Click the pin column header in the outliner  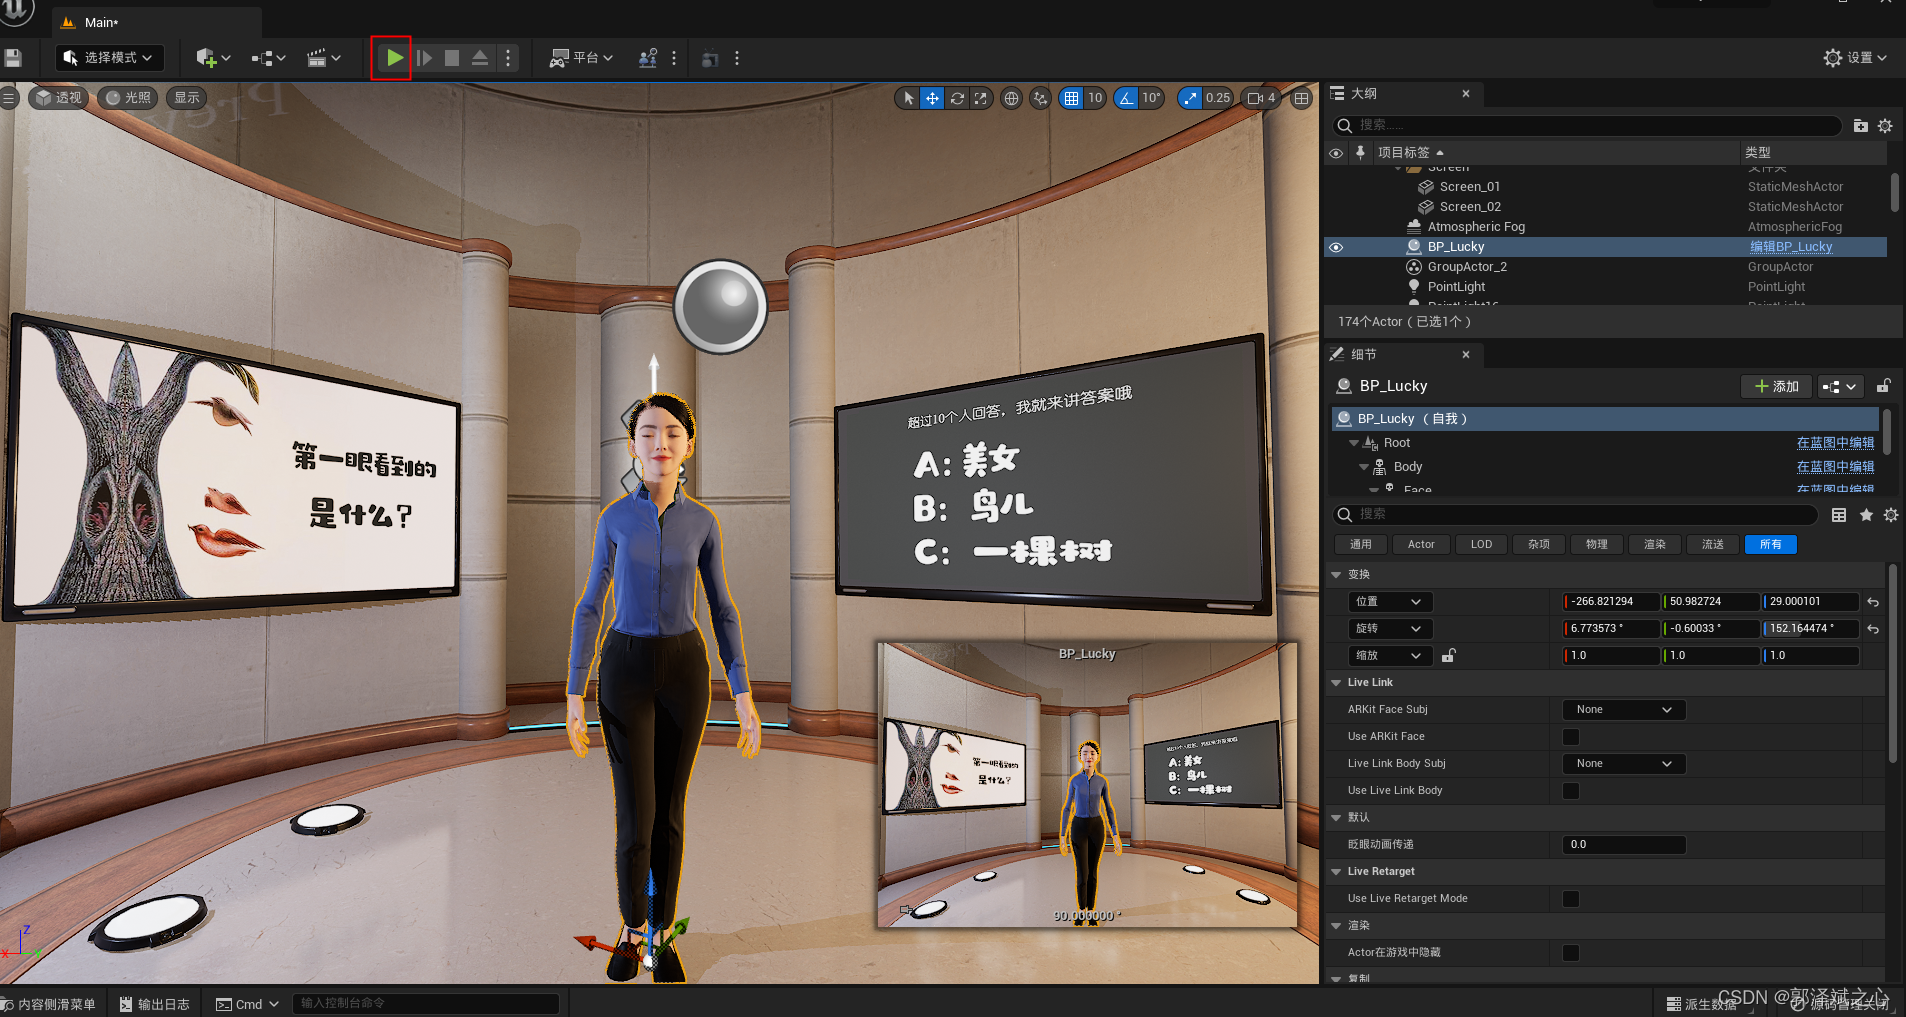click(x=1360, y=152)
